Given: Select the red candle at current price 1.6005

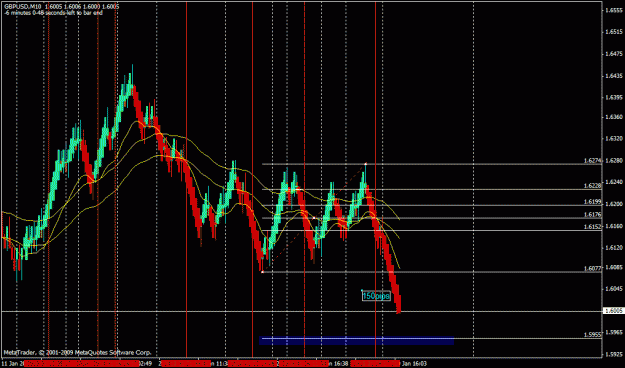Looking at the screenshot, I should tap(399, 304).
